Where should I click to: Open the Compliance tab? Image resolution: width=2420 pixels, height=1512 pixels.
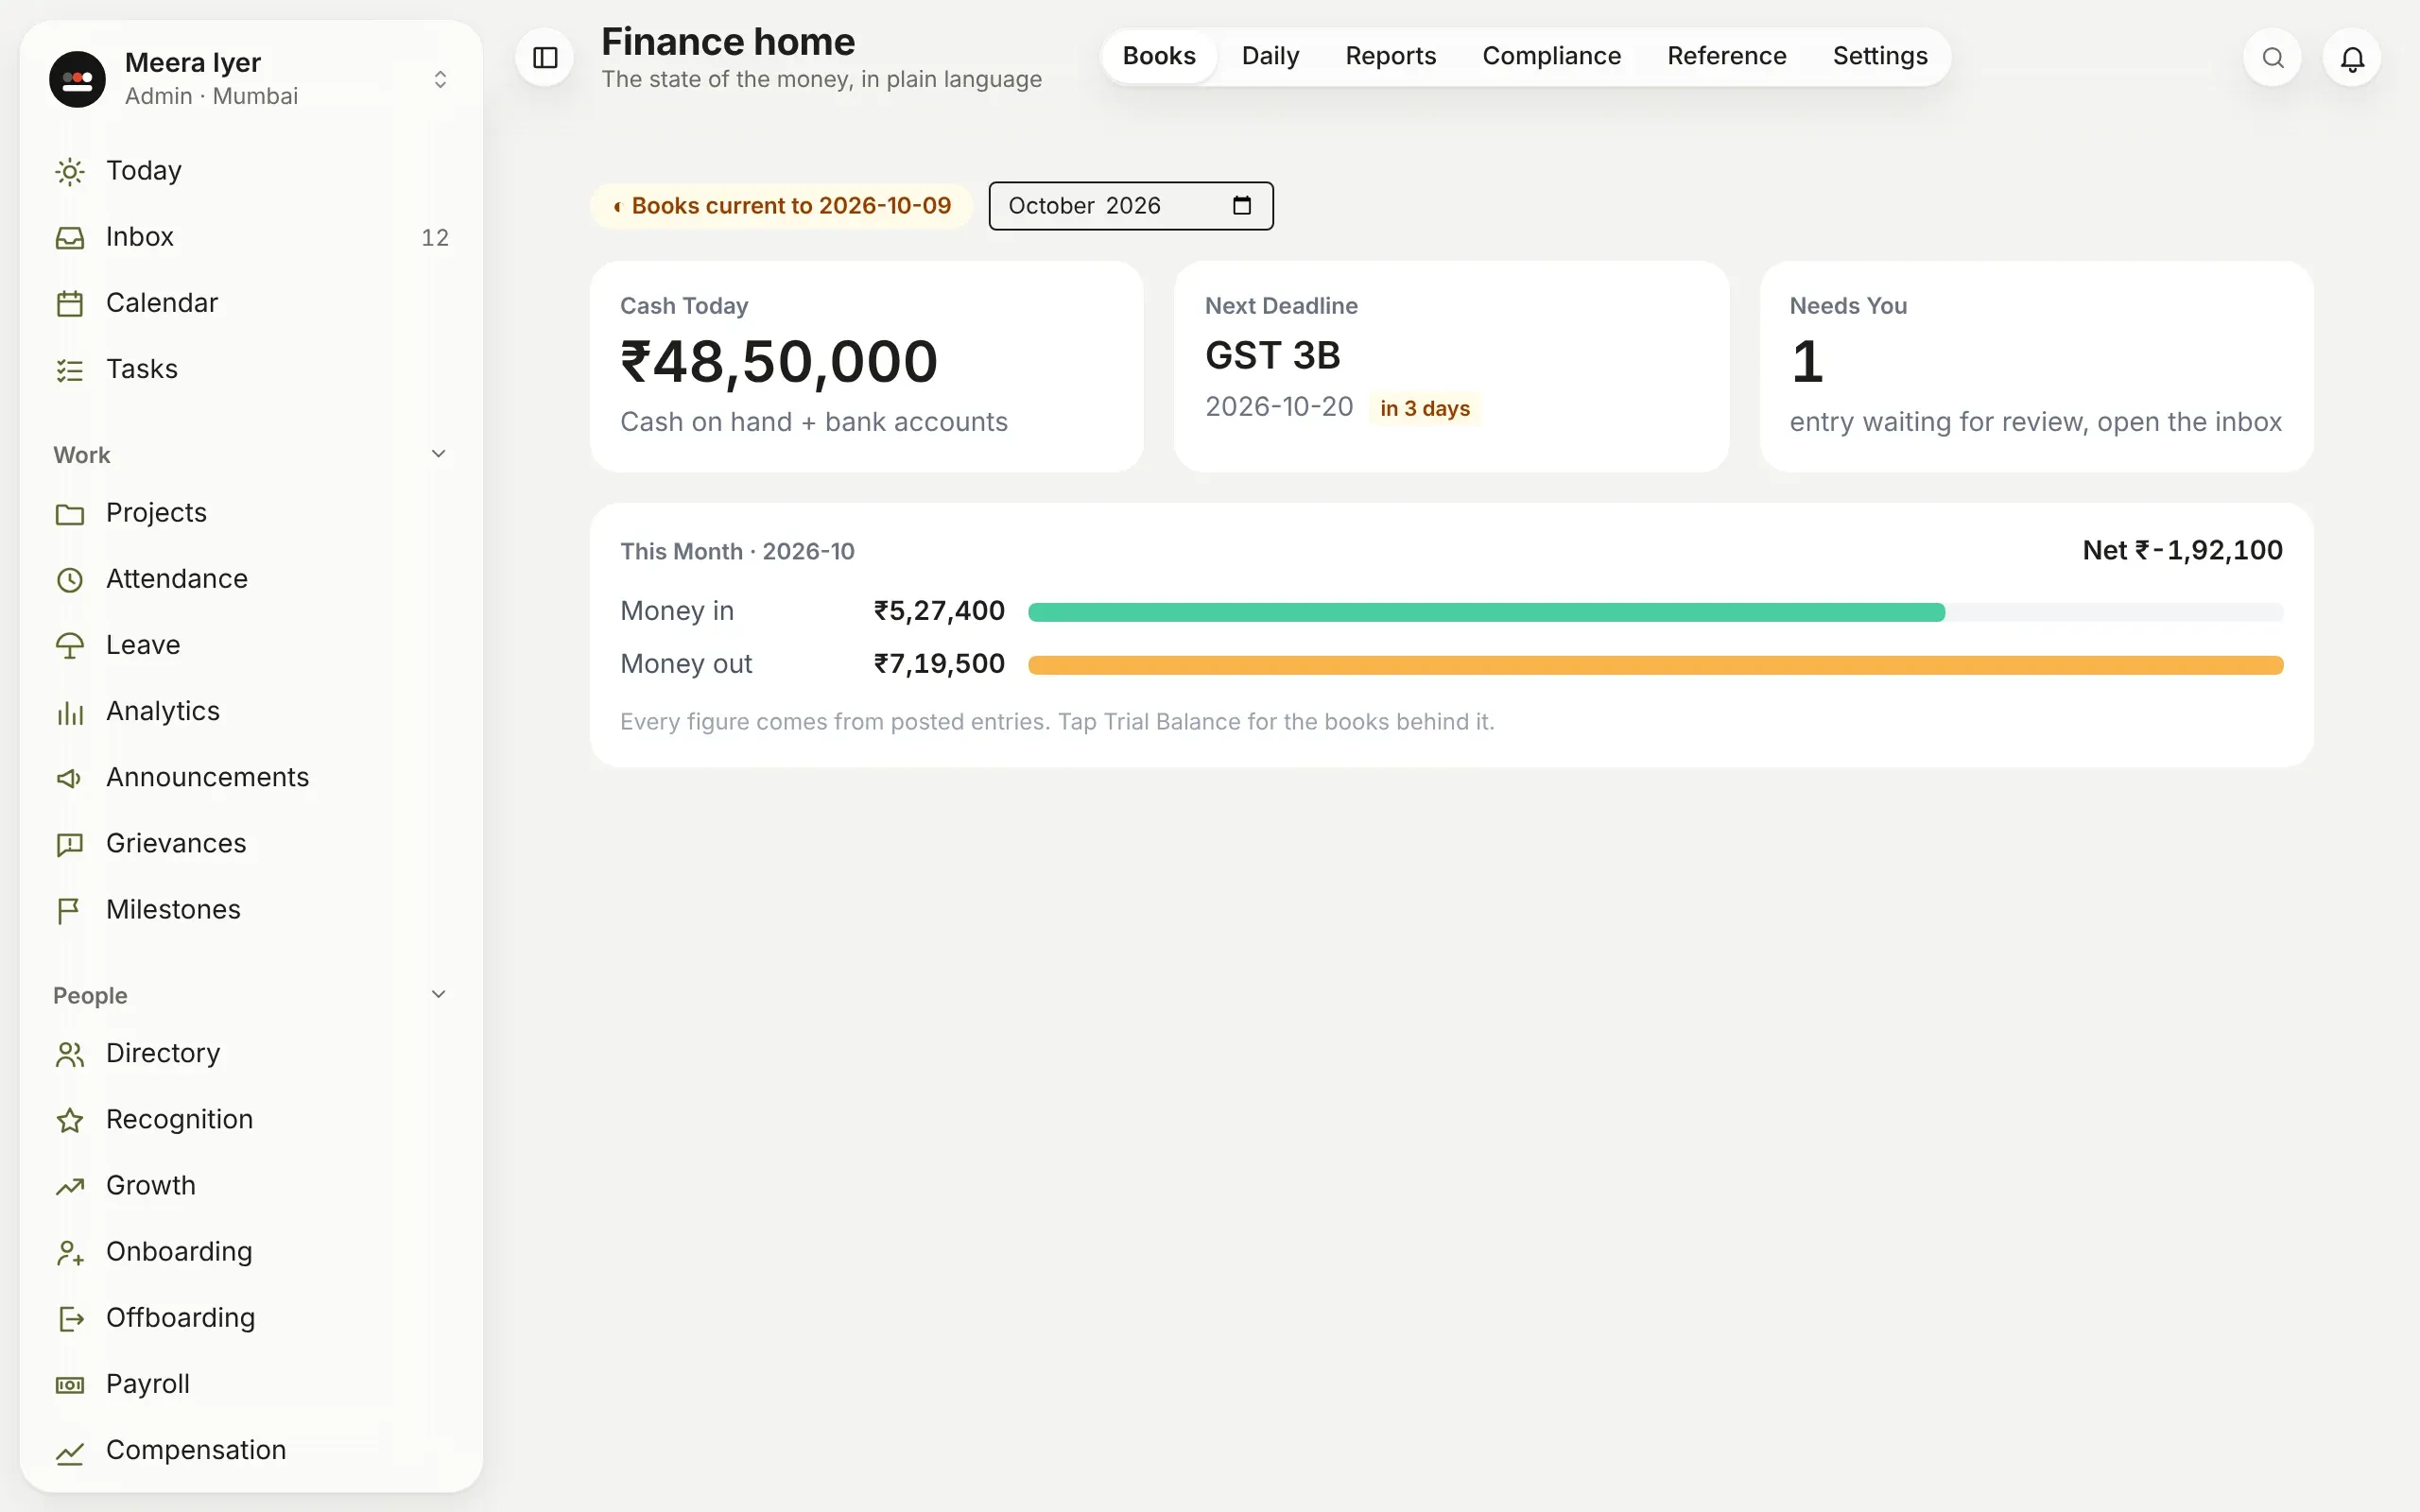point(1551,56)
